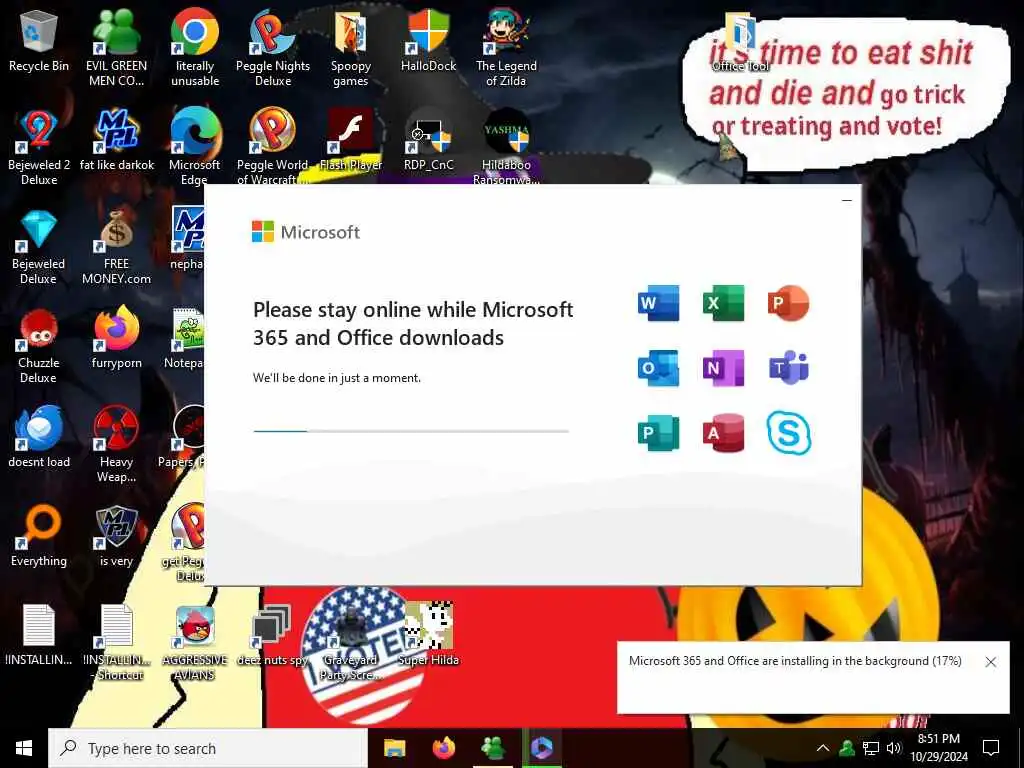The image size is (1024, 768).
Task: Open the Bejeweled Deluxe diamond icon
Action: (x=39, y=247)
